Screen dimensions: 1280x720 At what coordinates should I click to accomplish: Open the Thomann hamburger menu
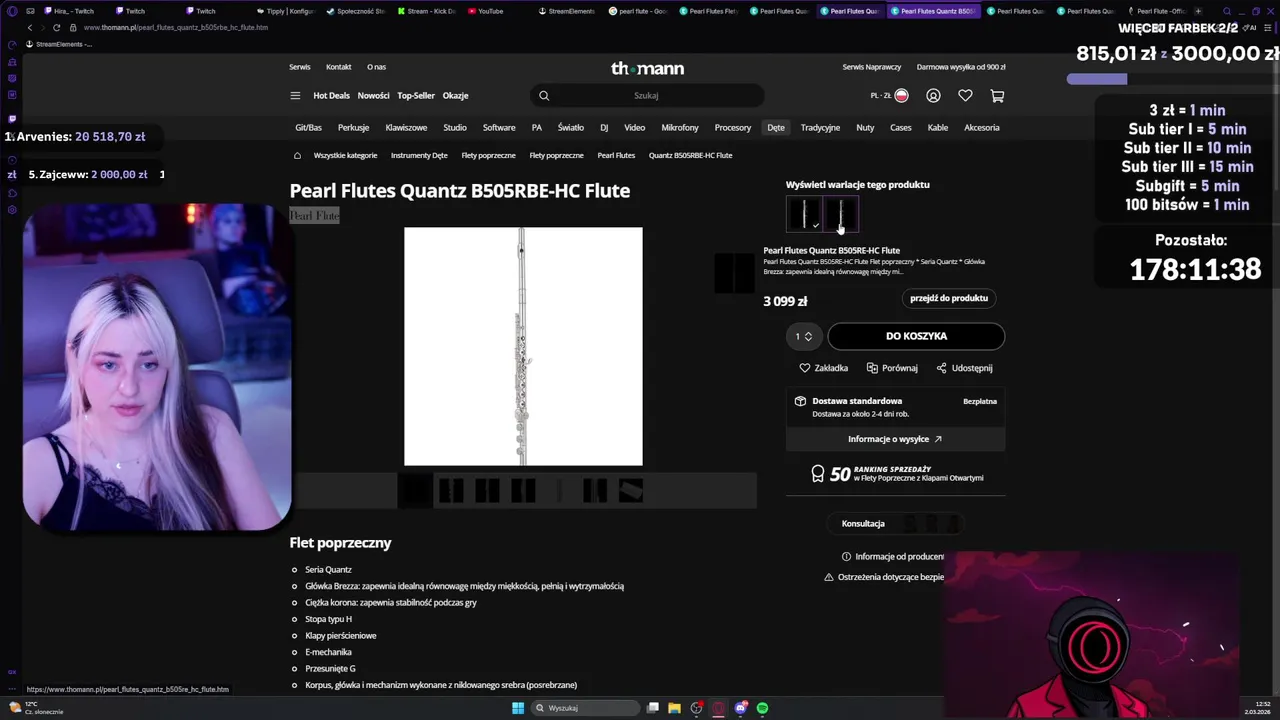click(295, 96)
